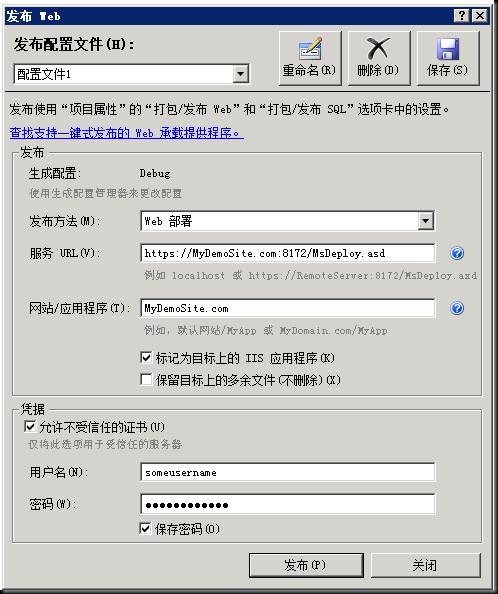Expand the publish profile (配置文件1) dropdown arrow
This screenshot has width=498, height=594.
240,73
